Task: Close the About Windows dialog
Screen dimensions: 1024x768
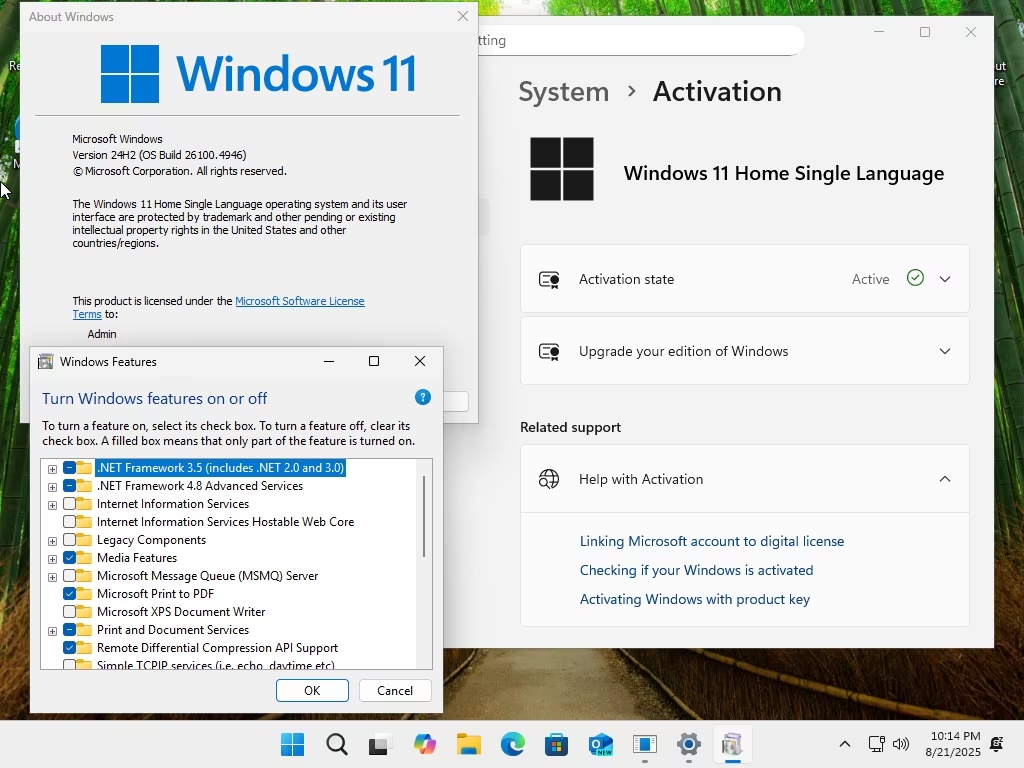Action: coord(463,16)
